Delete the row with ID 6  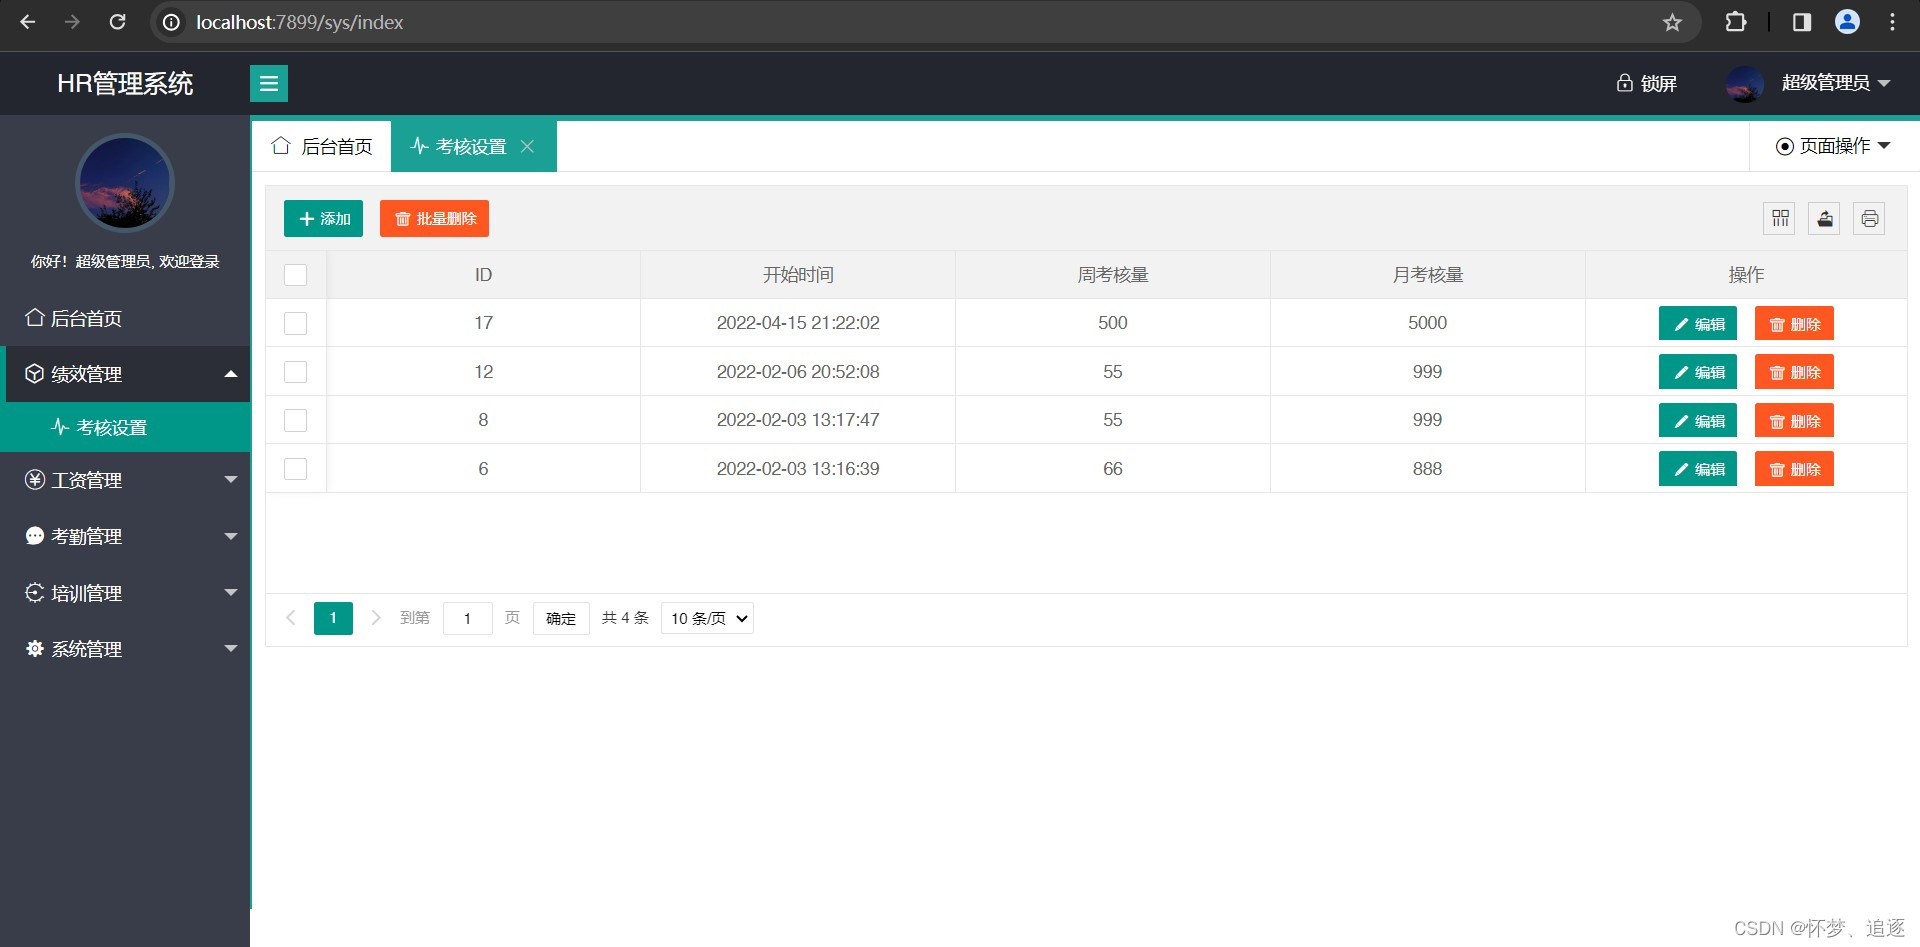[1794, 469]
